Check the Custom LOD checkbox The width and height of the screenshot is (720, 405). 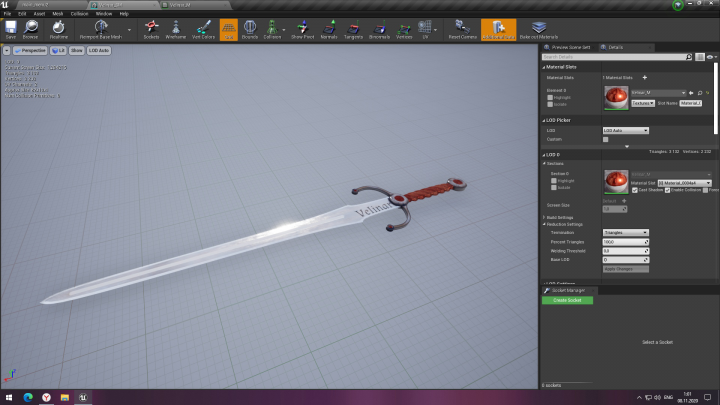(606, 139)
